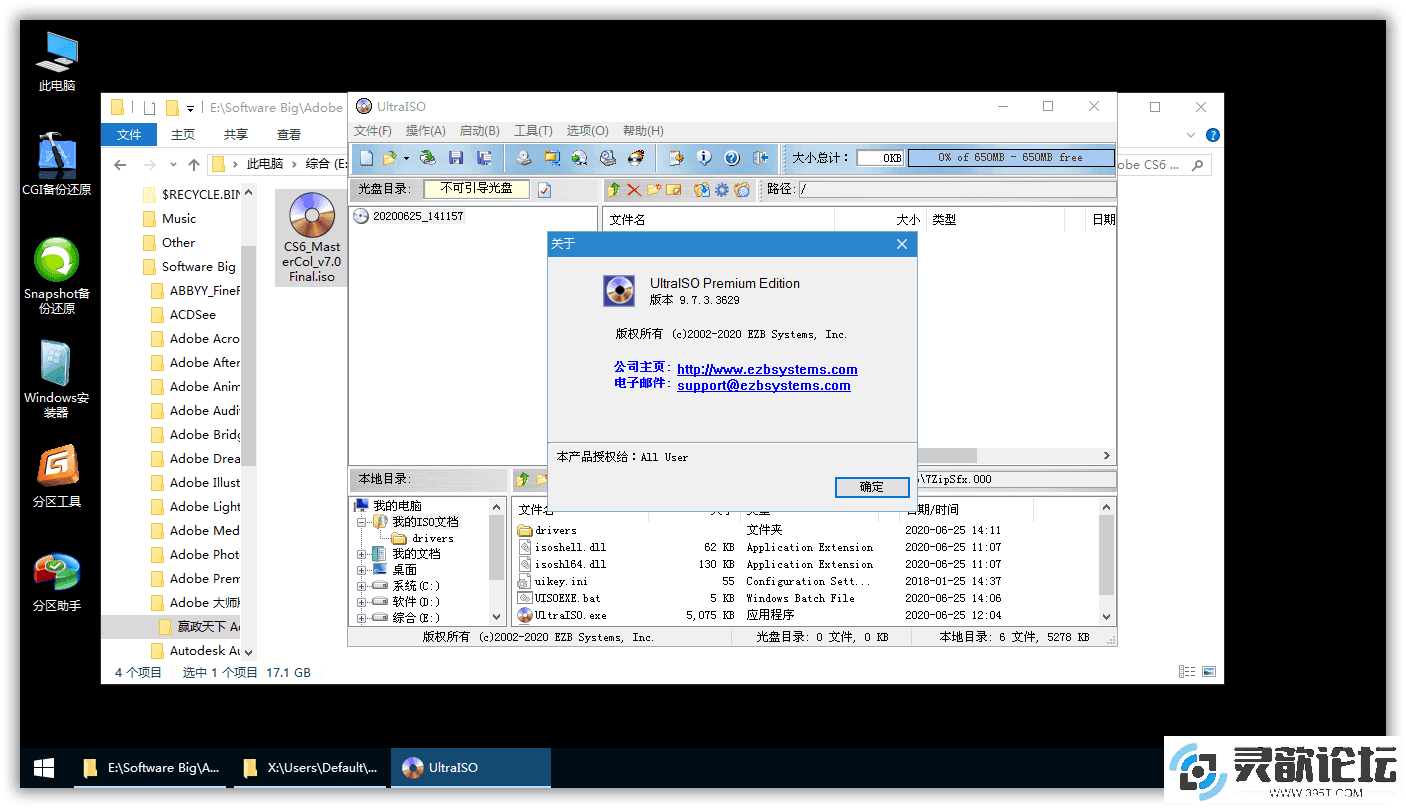Click the 确定 button in About dialog
The width and height of the screenshot is (1406, 808).
pos(872,487)
